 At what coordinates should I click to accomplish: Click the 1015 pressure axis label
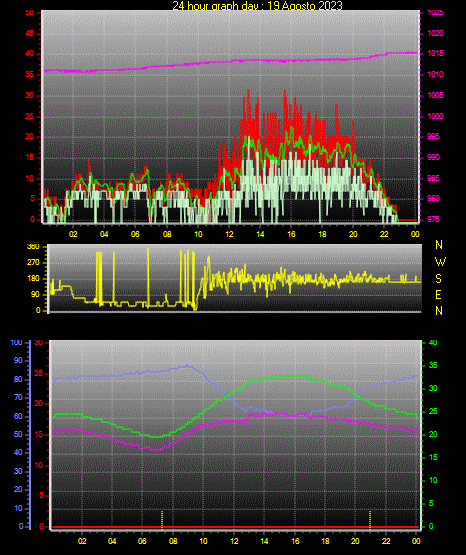pyautogui.click(x=435, y=53)
